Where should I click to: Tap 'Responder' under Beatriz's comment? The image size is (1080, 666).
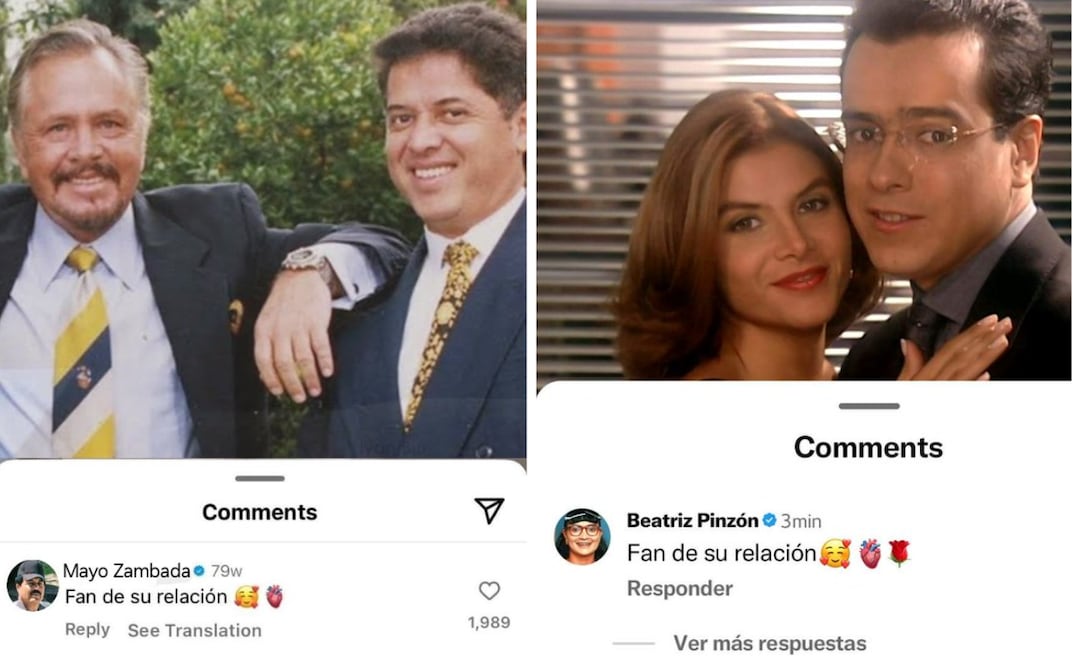(x=680, y=587)
